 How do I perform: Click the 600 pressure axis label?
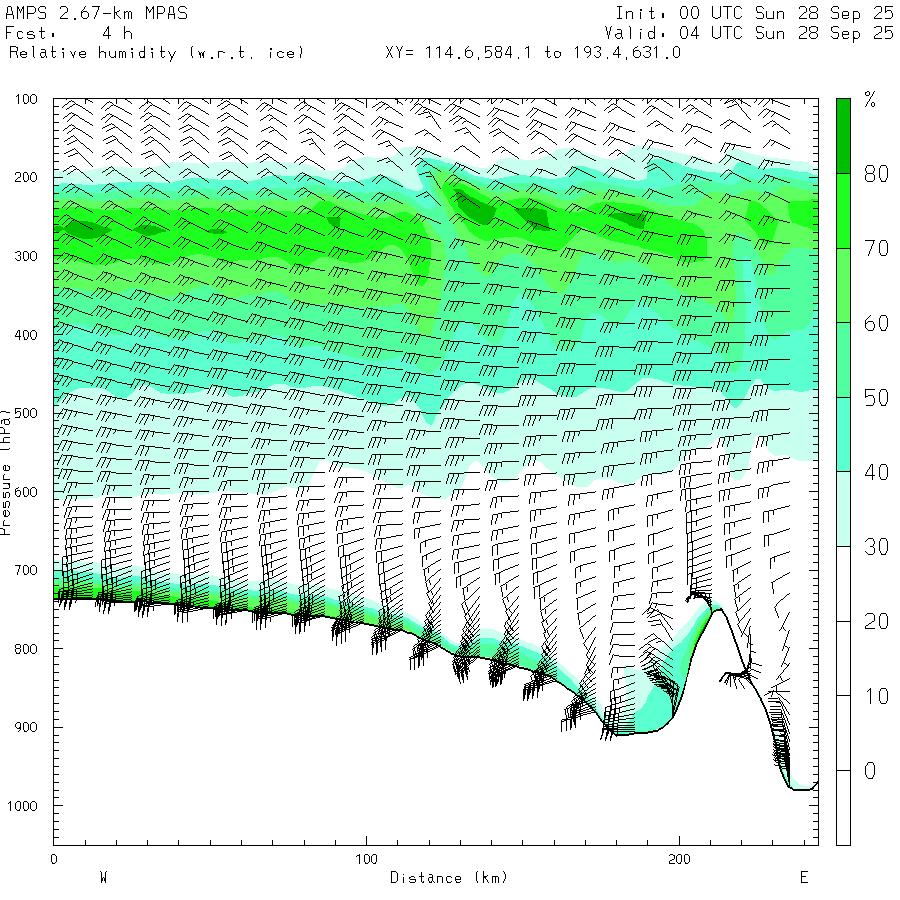[x=26, y=492]
